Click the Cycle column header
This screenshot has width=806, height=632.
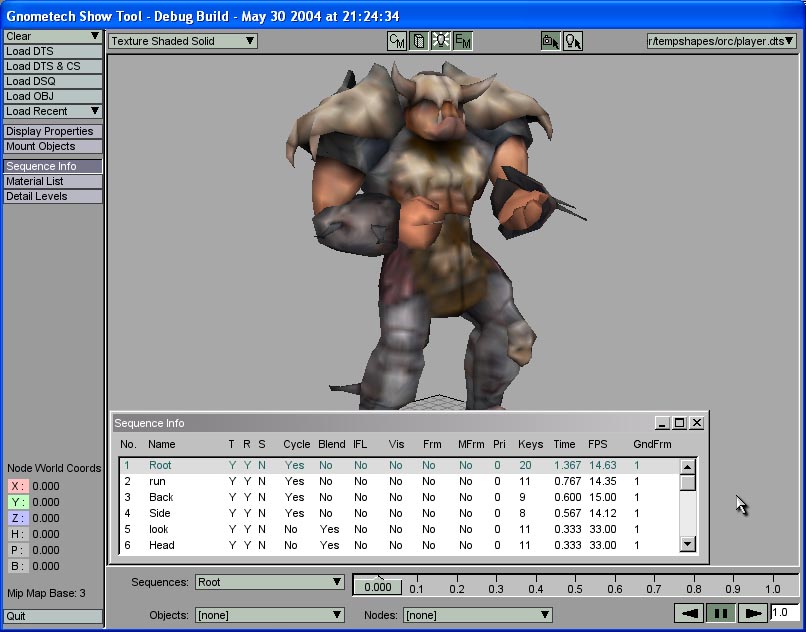click(297, 444)
